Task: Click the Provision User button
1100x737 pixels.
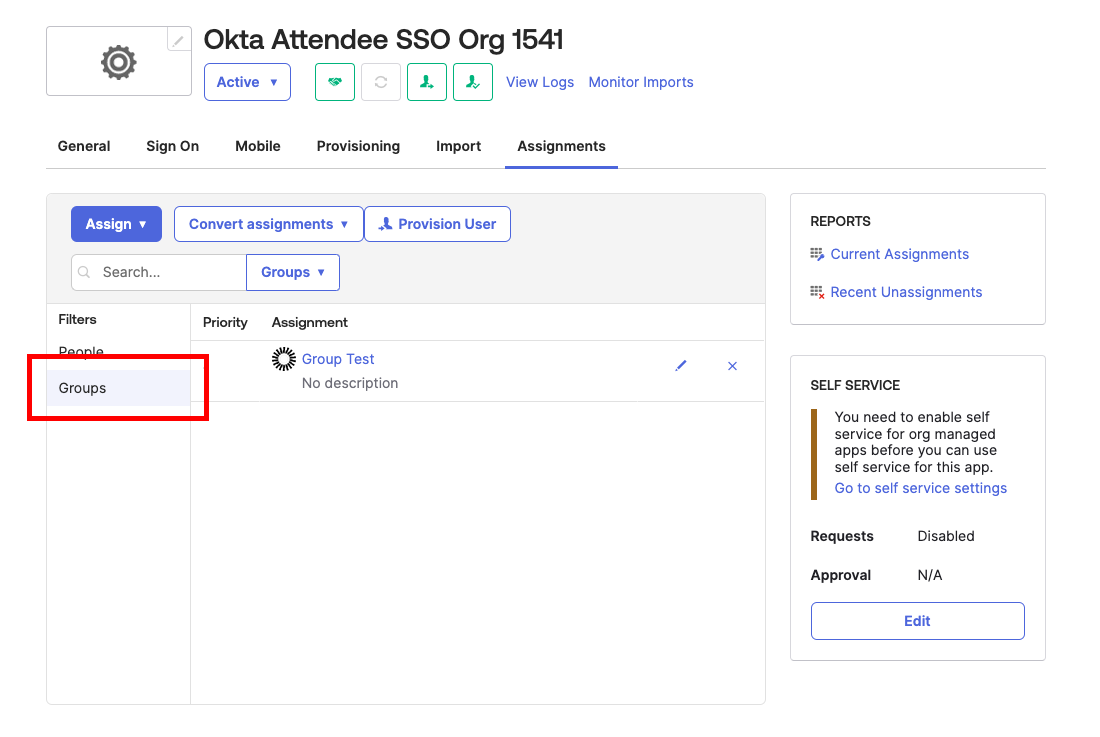Action: (x=437, y=224)
